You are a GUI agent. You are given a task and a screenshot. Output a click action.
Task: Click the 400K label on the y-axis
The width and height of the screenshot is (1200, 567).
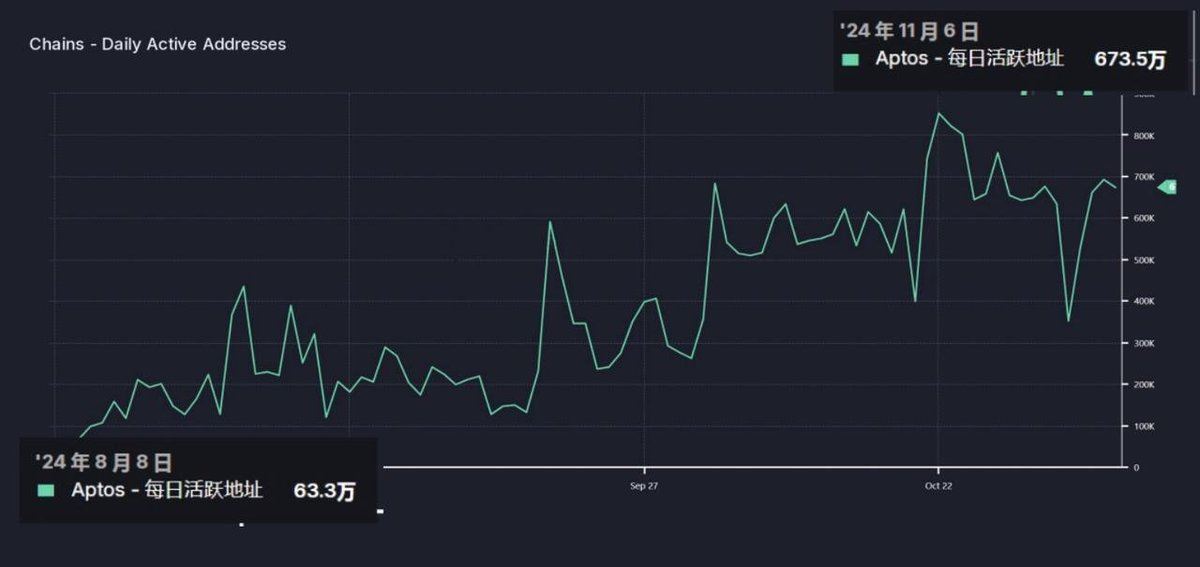tap(1144, 301)
